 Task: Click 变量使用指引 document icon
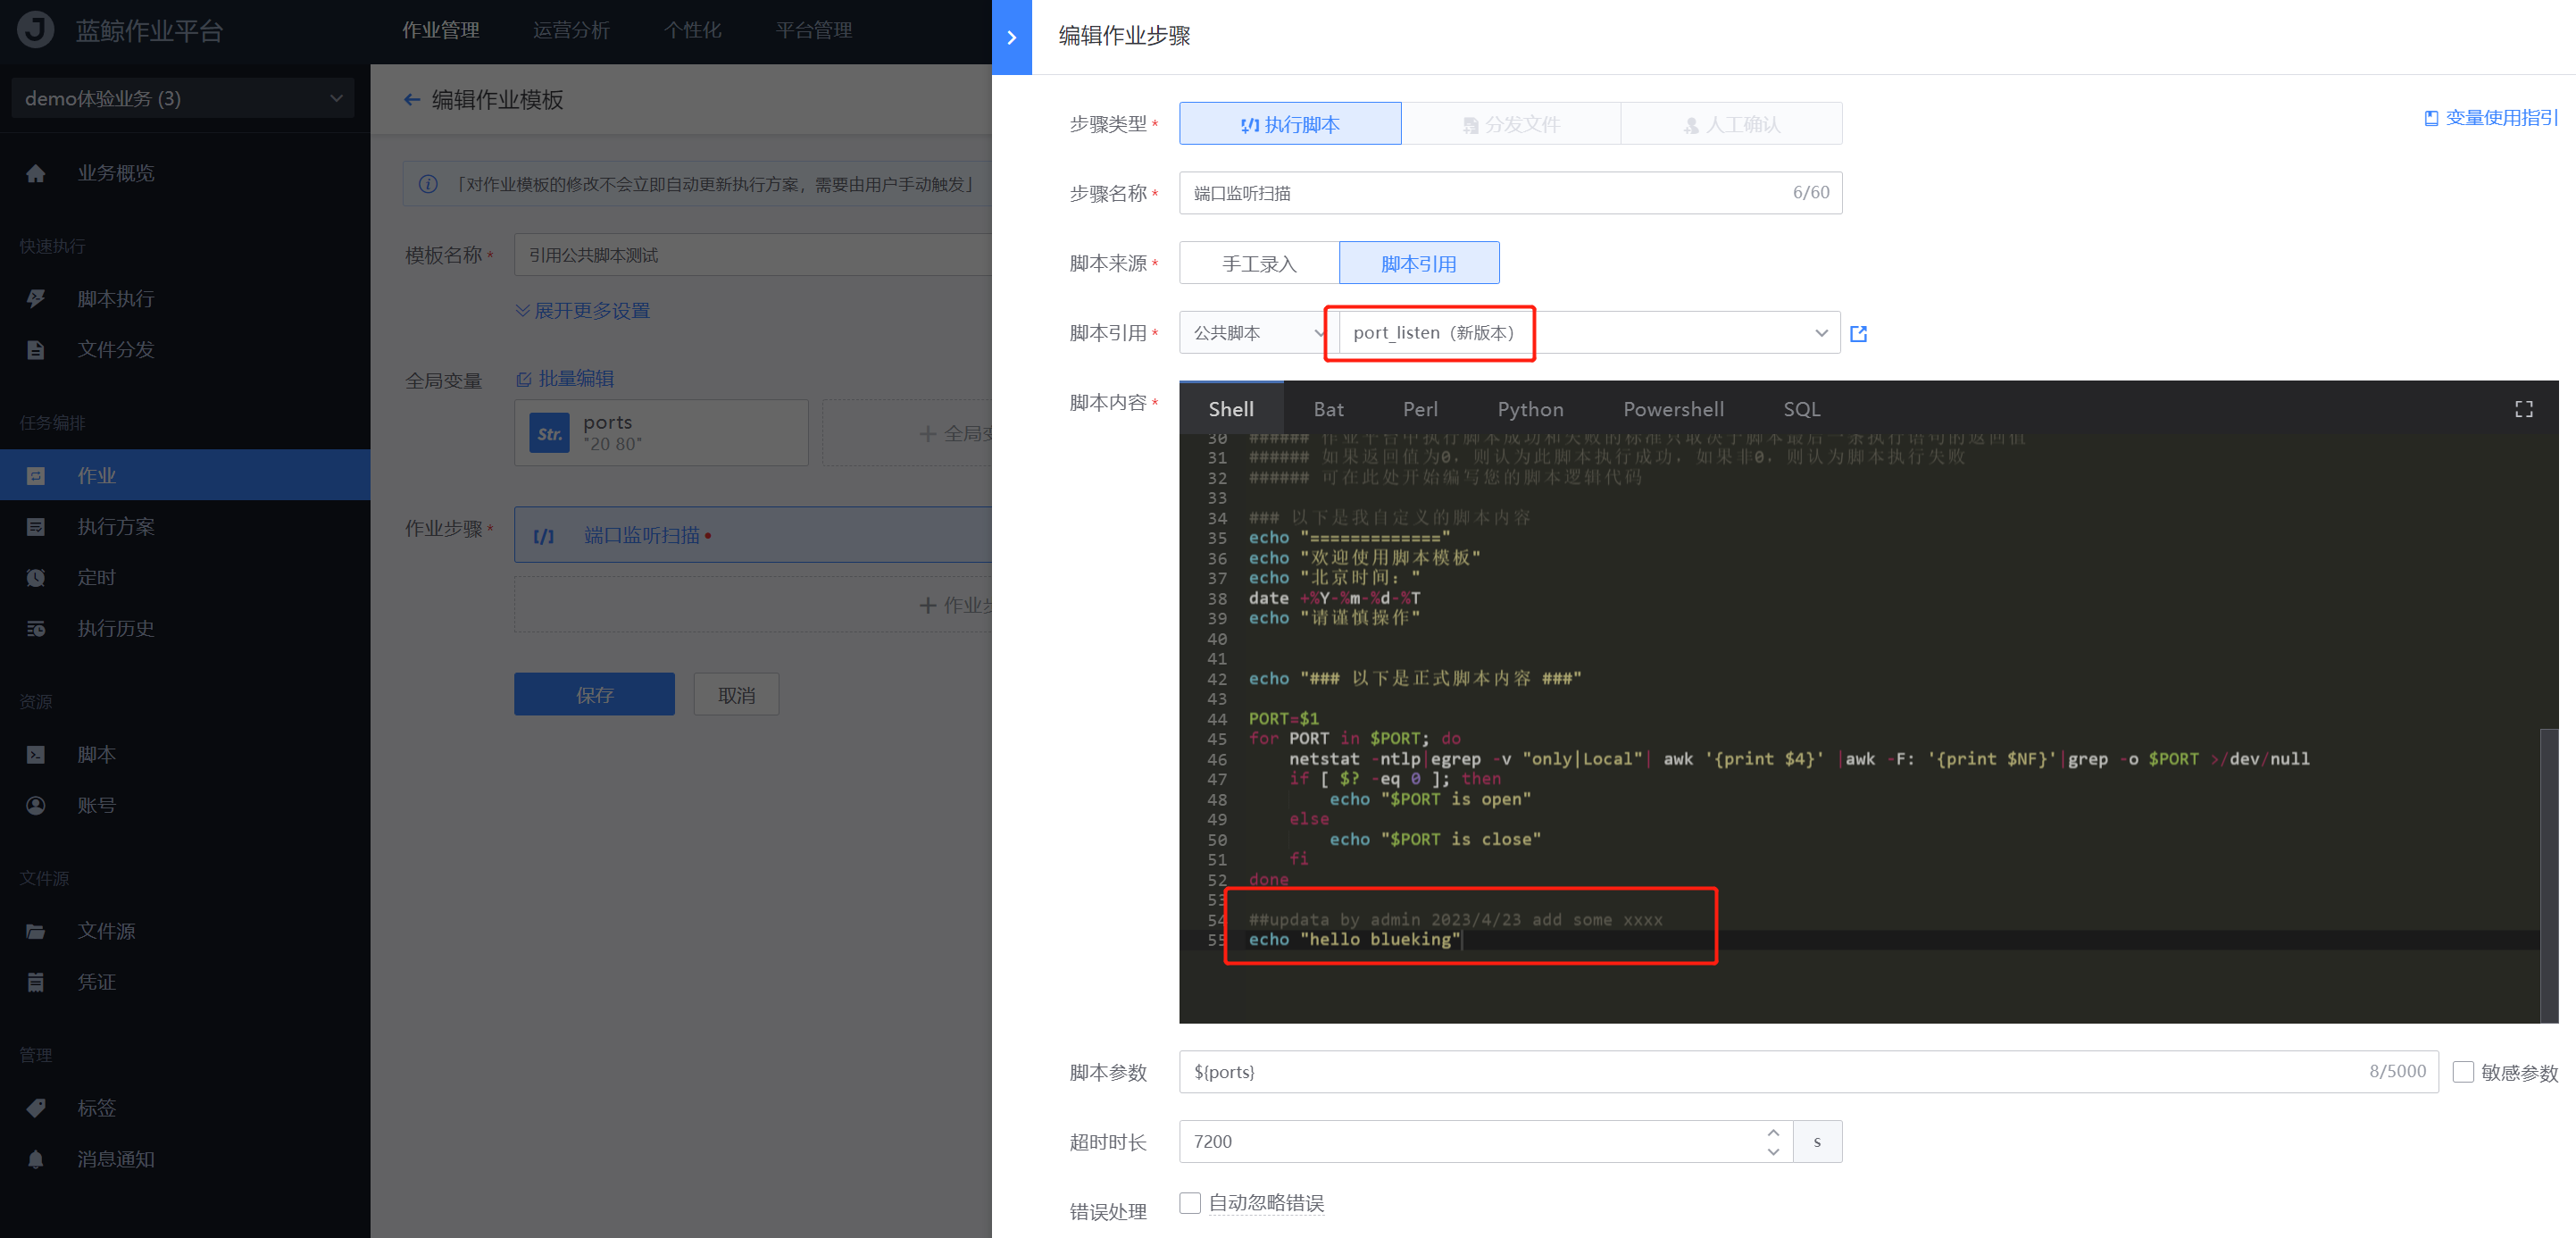pos(2431,118)
